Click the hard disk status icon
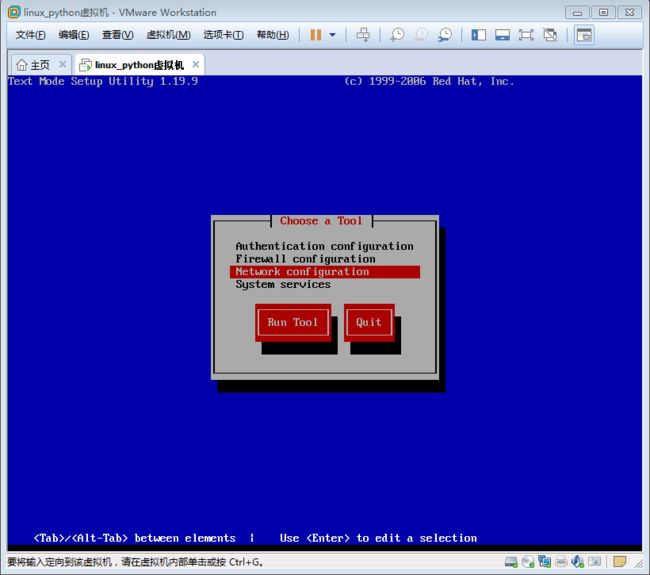Image resolution: width=650 pixels, height=575 pixels. pyautogui.click(x=511, y=562)
